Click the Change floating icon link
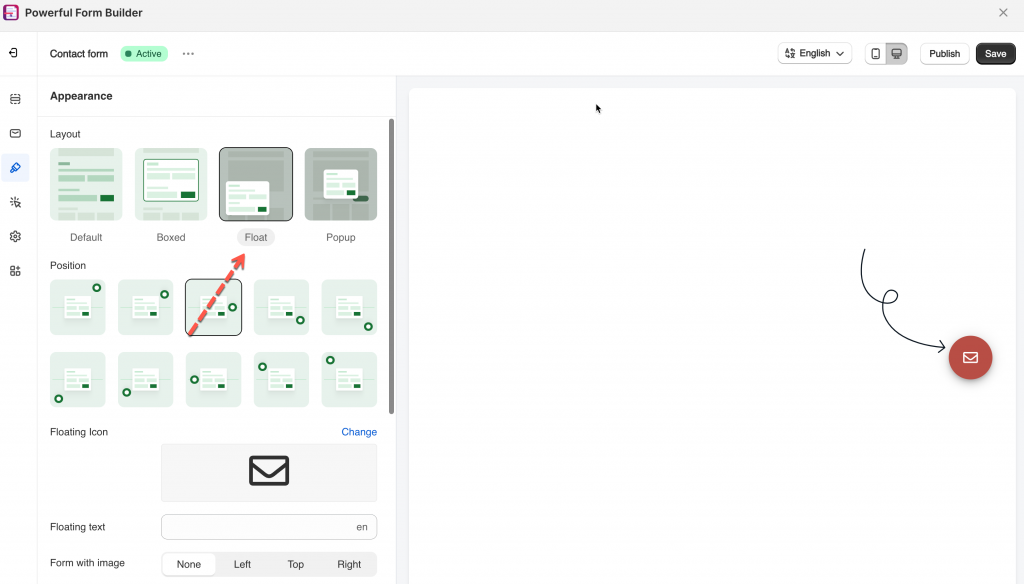Viewport: 1024px width, 584px height. (359, 432)
